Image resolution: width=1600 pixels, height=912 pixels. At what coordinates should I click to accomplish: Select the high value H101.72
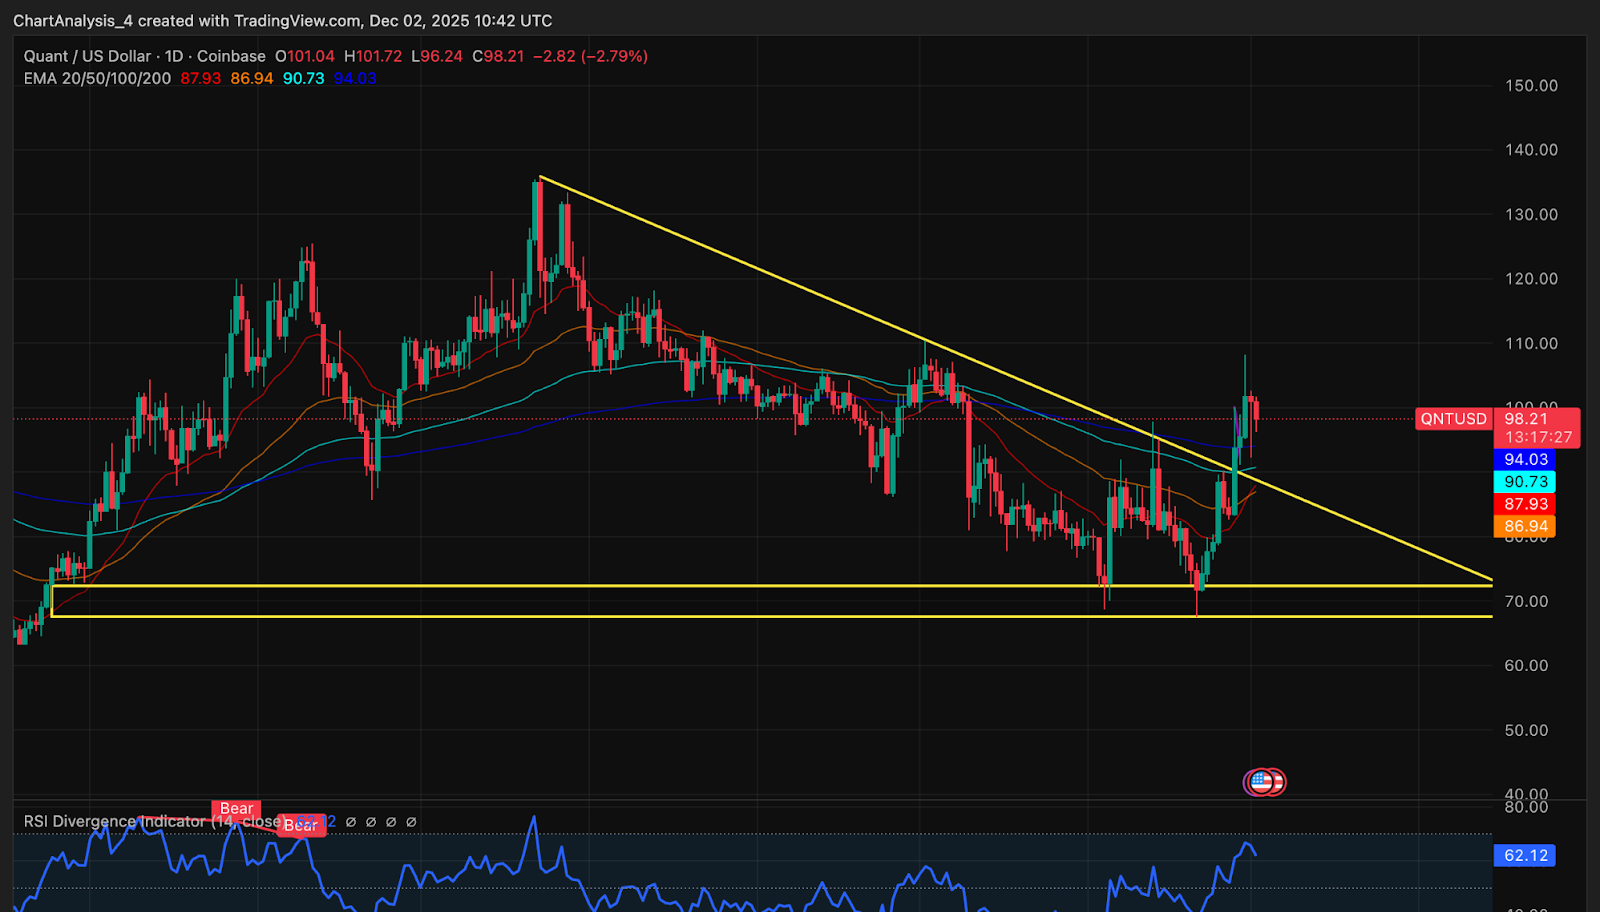pos(373,56)
